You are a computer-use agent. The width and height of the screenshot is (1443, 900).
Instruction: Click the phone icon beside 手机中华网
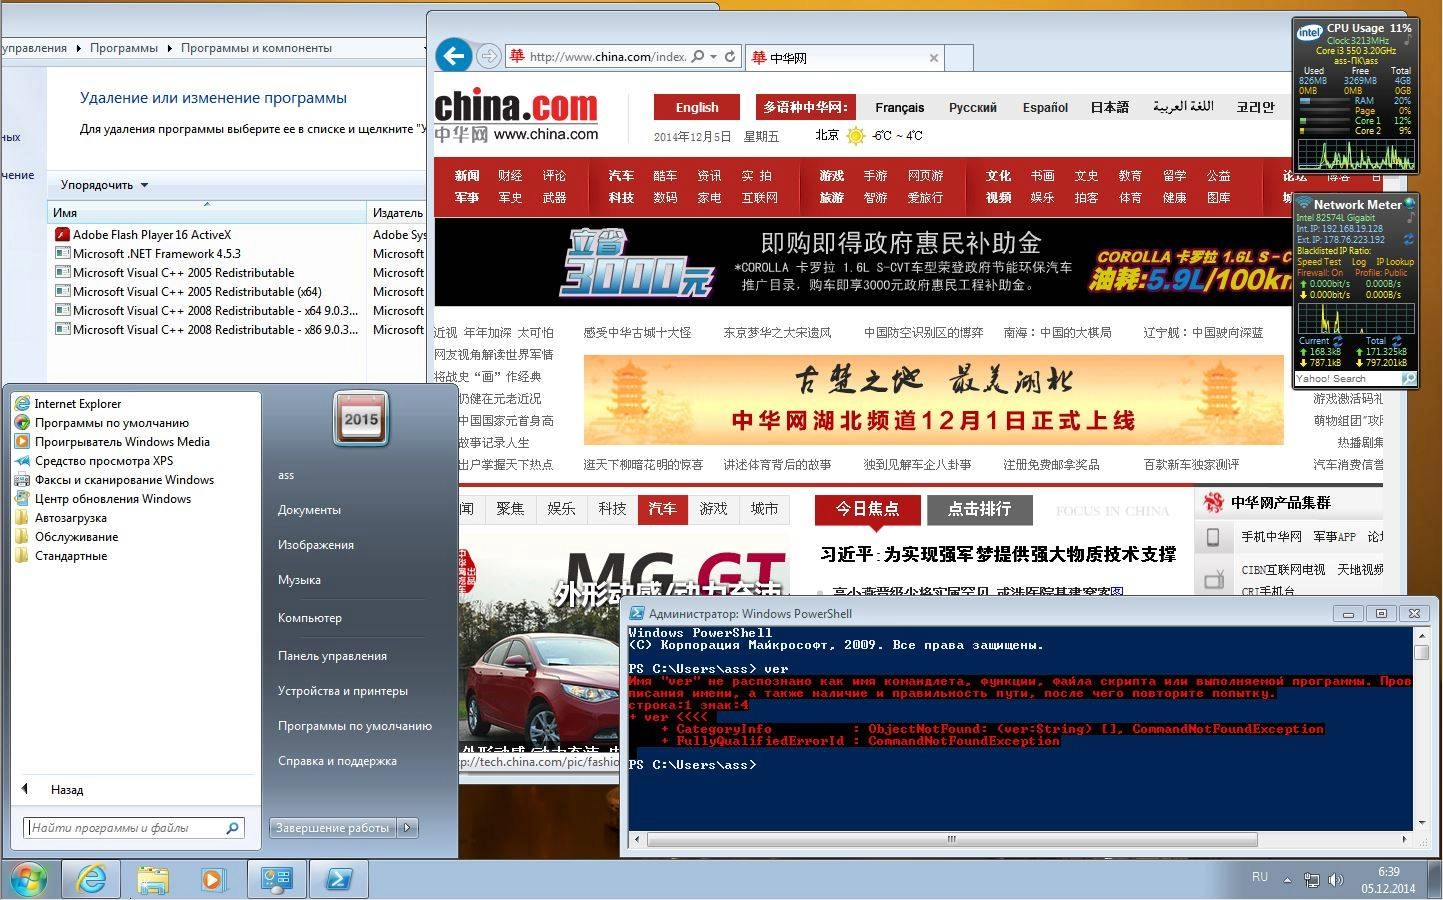1213,537
